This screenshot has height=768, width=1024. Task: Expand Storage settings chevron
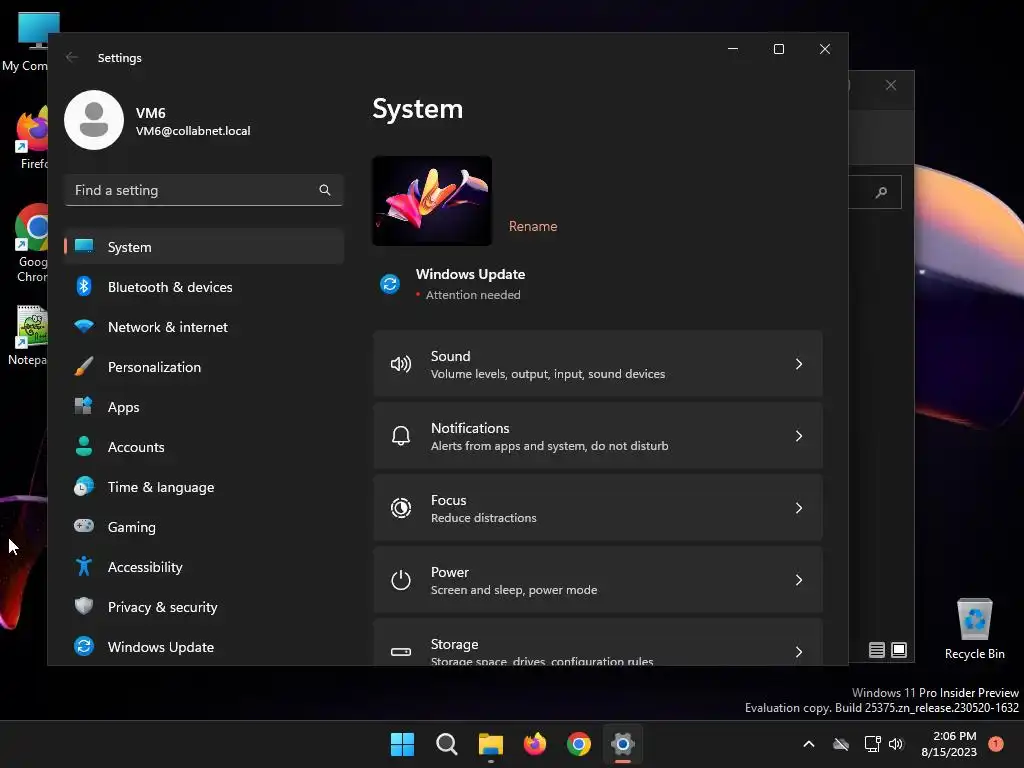point(799,651)
